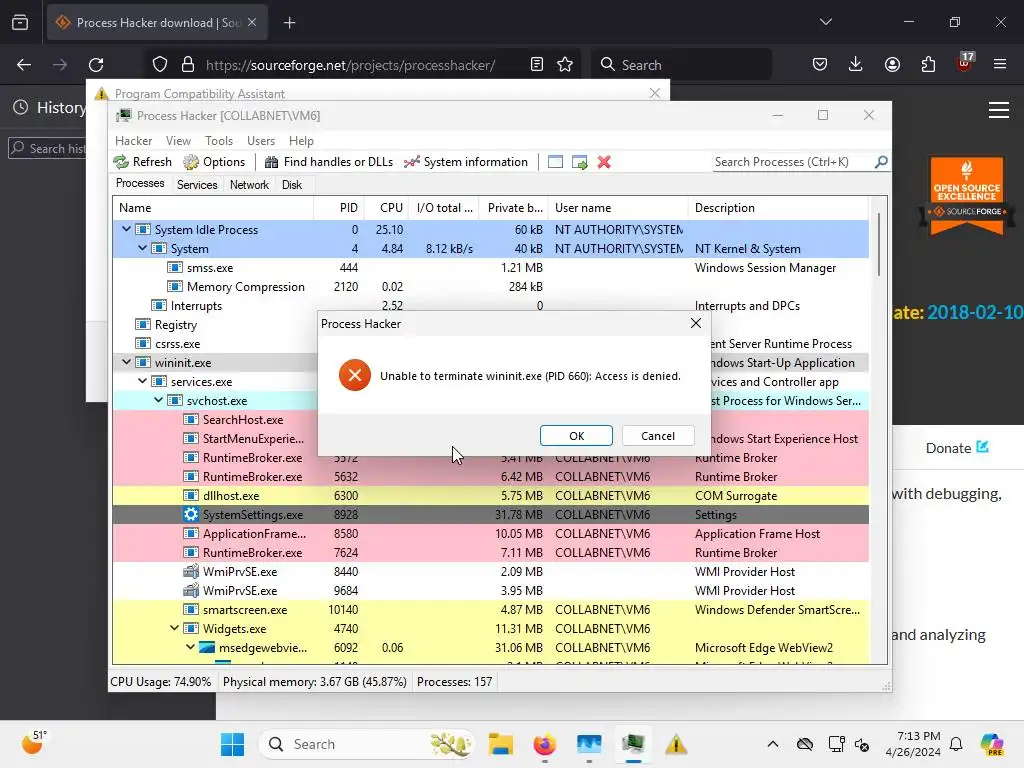Click the find window toolbar icon
Screen dimensions: 1024x768
click(x=555, y=162)
